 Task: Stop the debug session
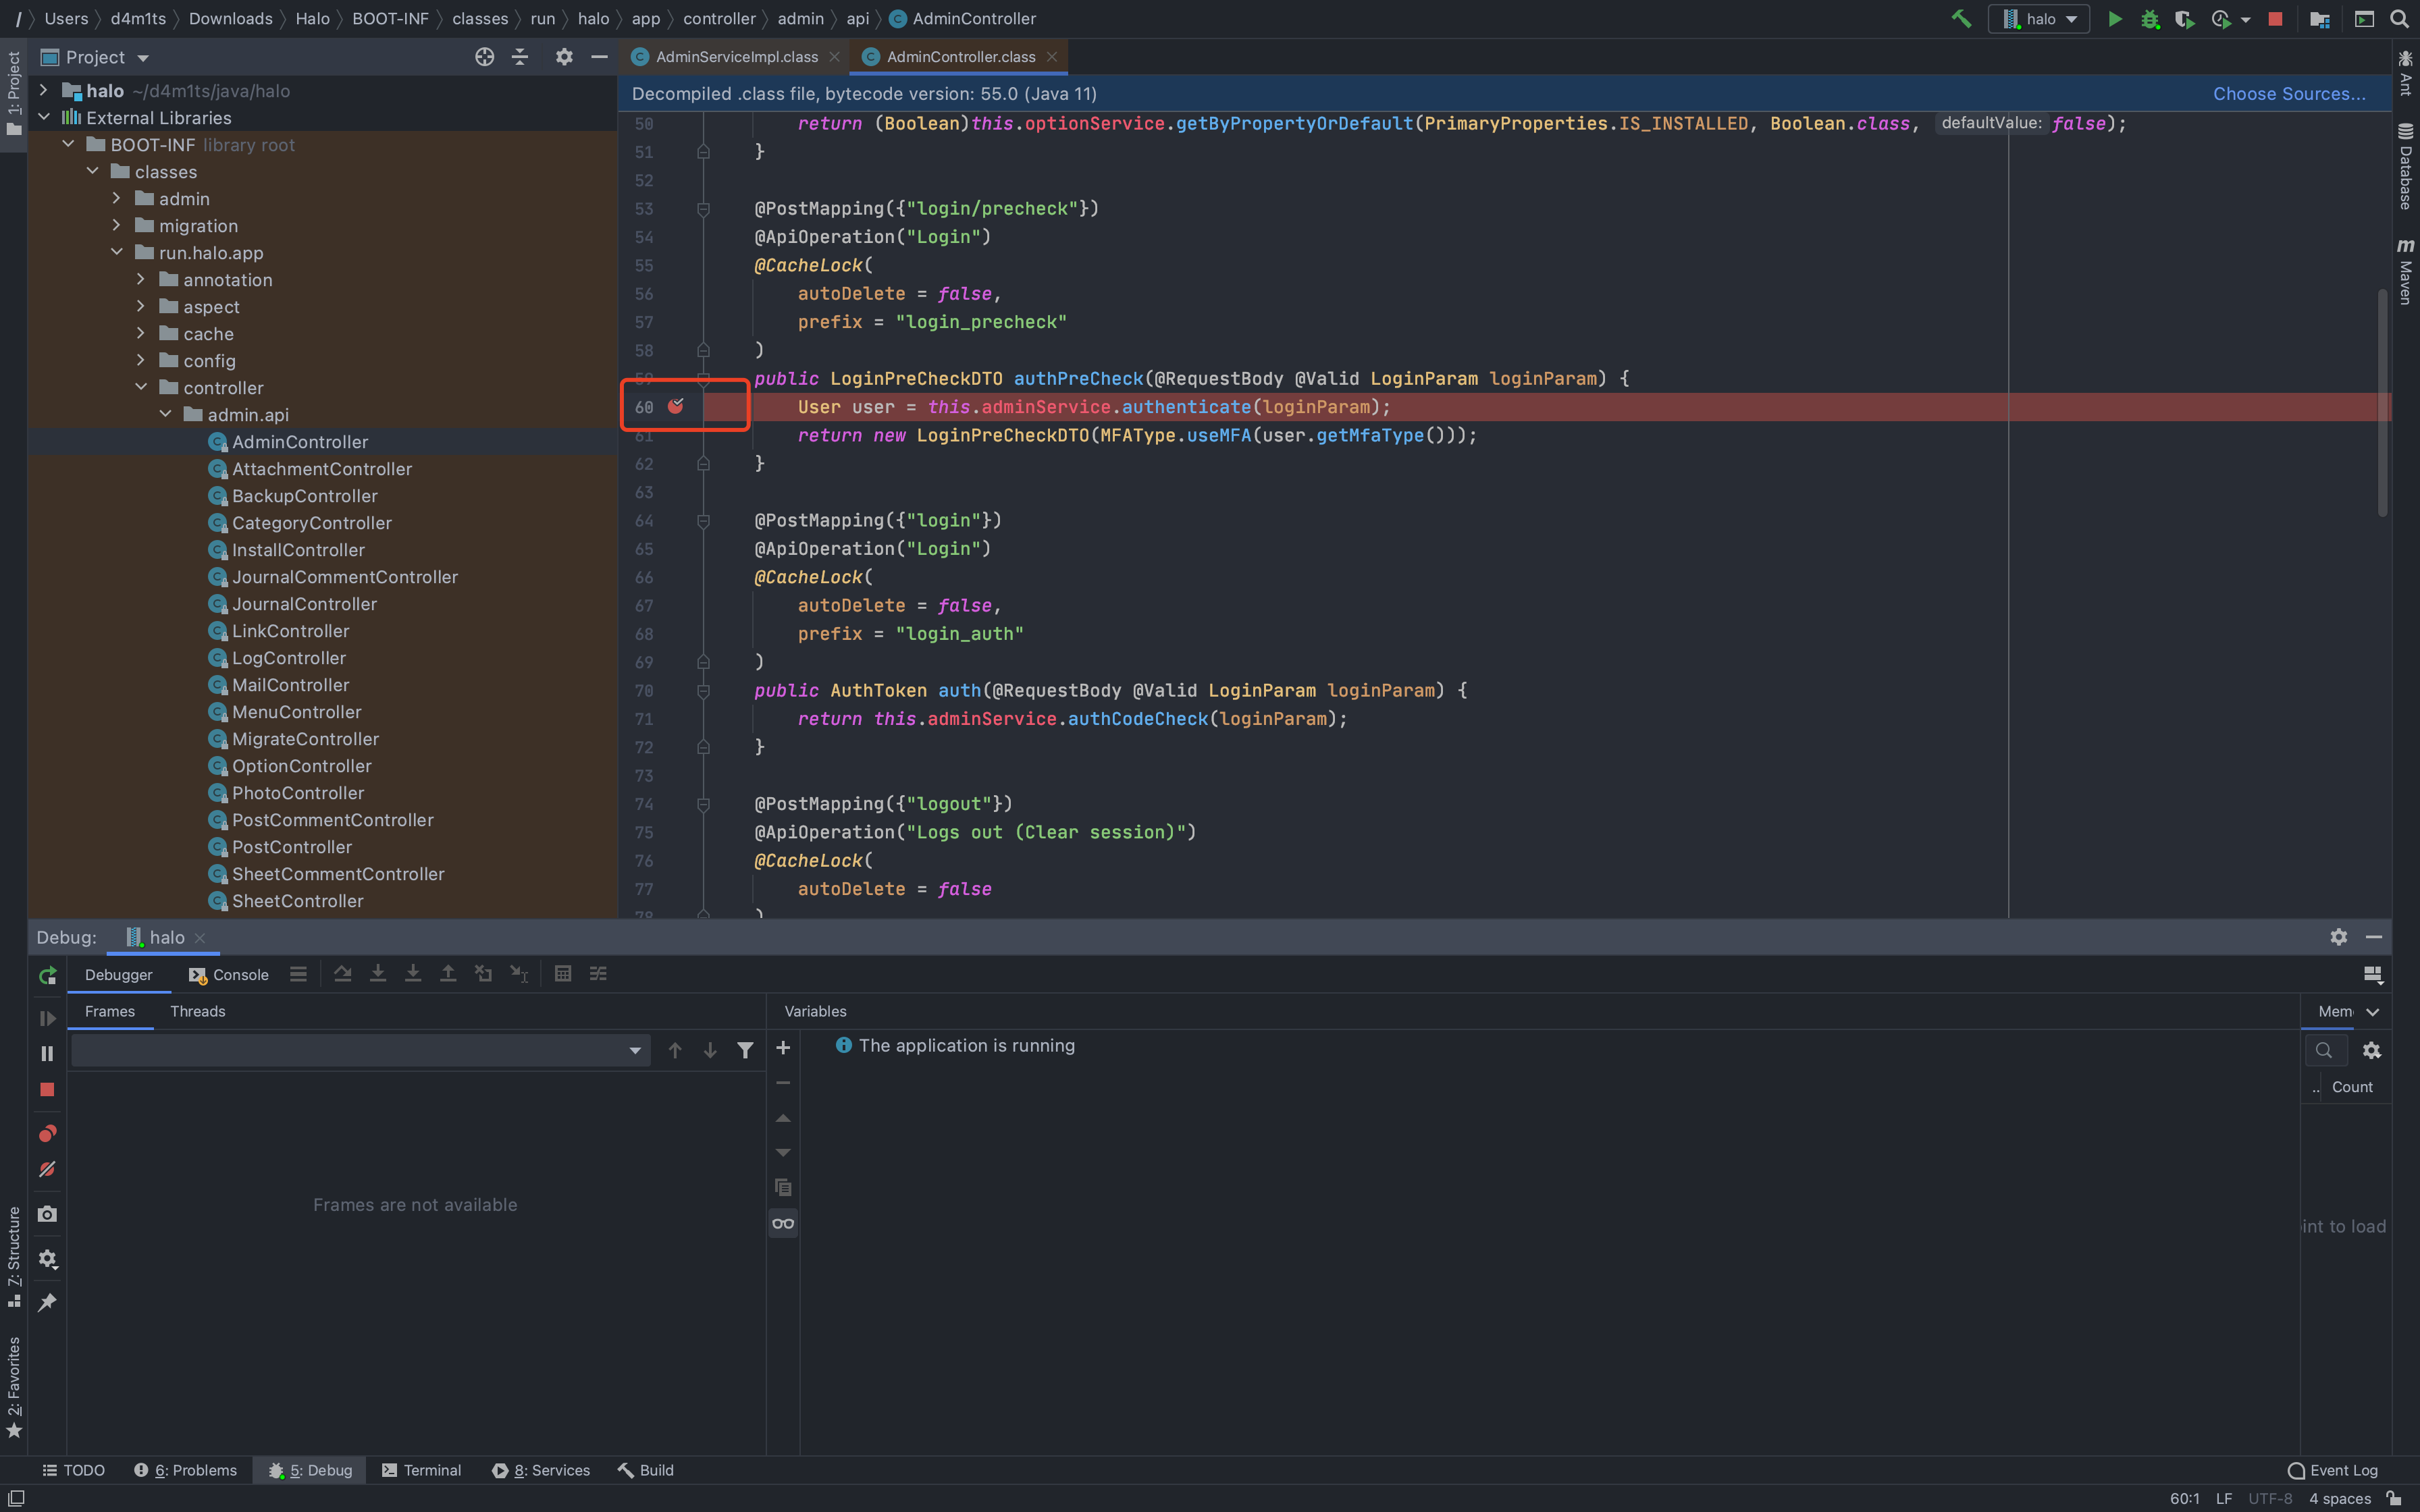click(x=47, y=1090)
